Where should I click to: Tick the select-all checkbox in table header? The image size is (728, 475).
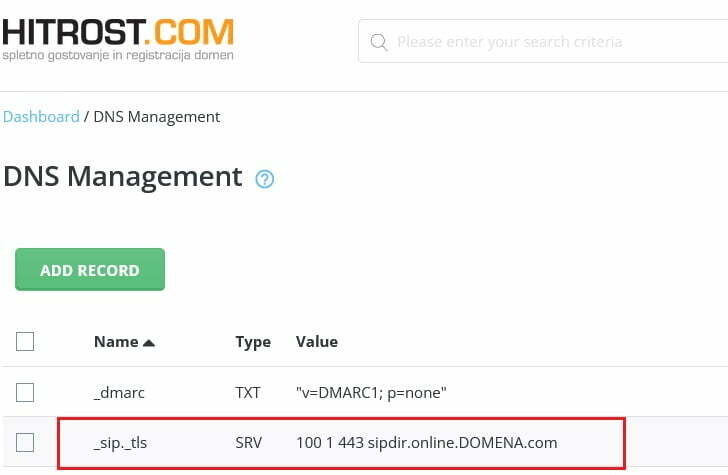(25, 342)
